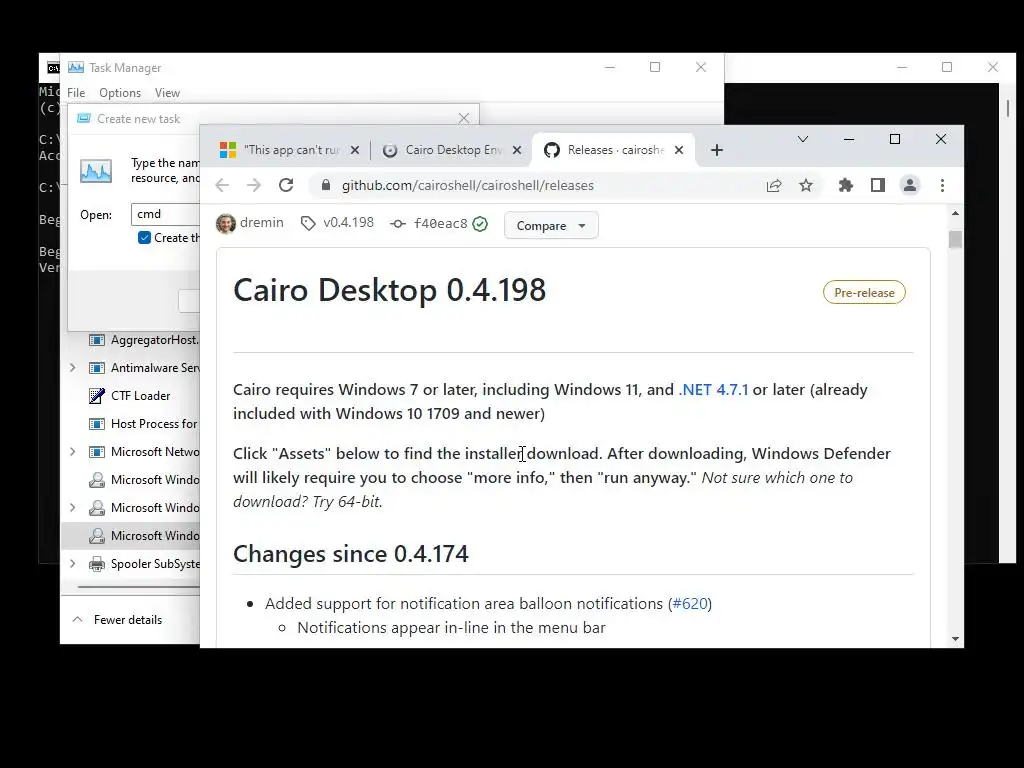The width and height of the screenshot is (1024, 768).
Task: Click the browser back arrow
Action: (x=222, y=185)
